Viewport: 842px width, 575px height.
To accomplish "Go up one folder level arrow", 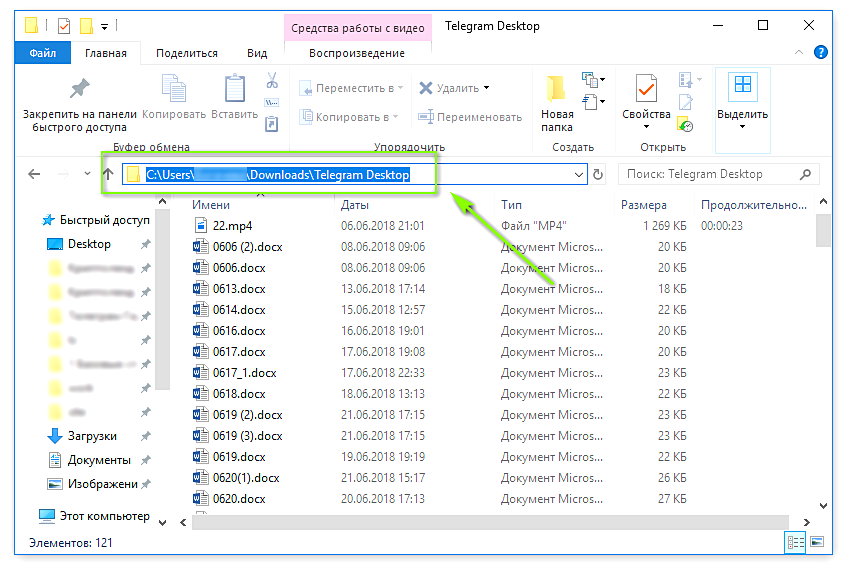I will (x=108, y=174).
